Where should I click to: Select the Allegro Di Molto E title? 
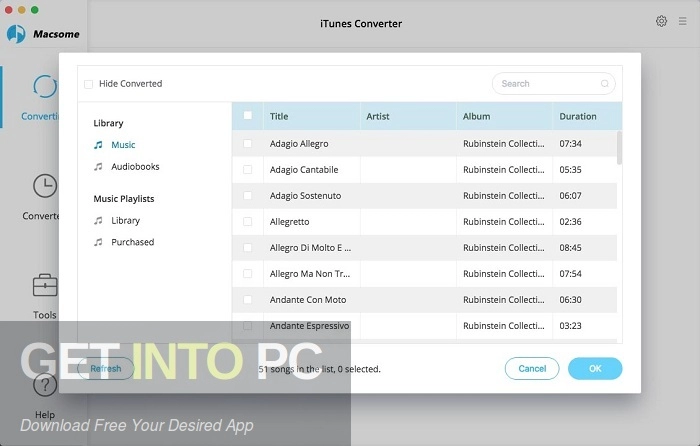310,248
